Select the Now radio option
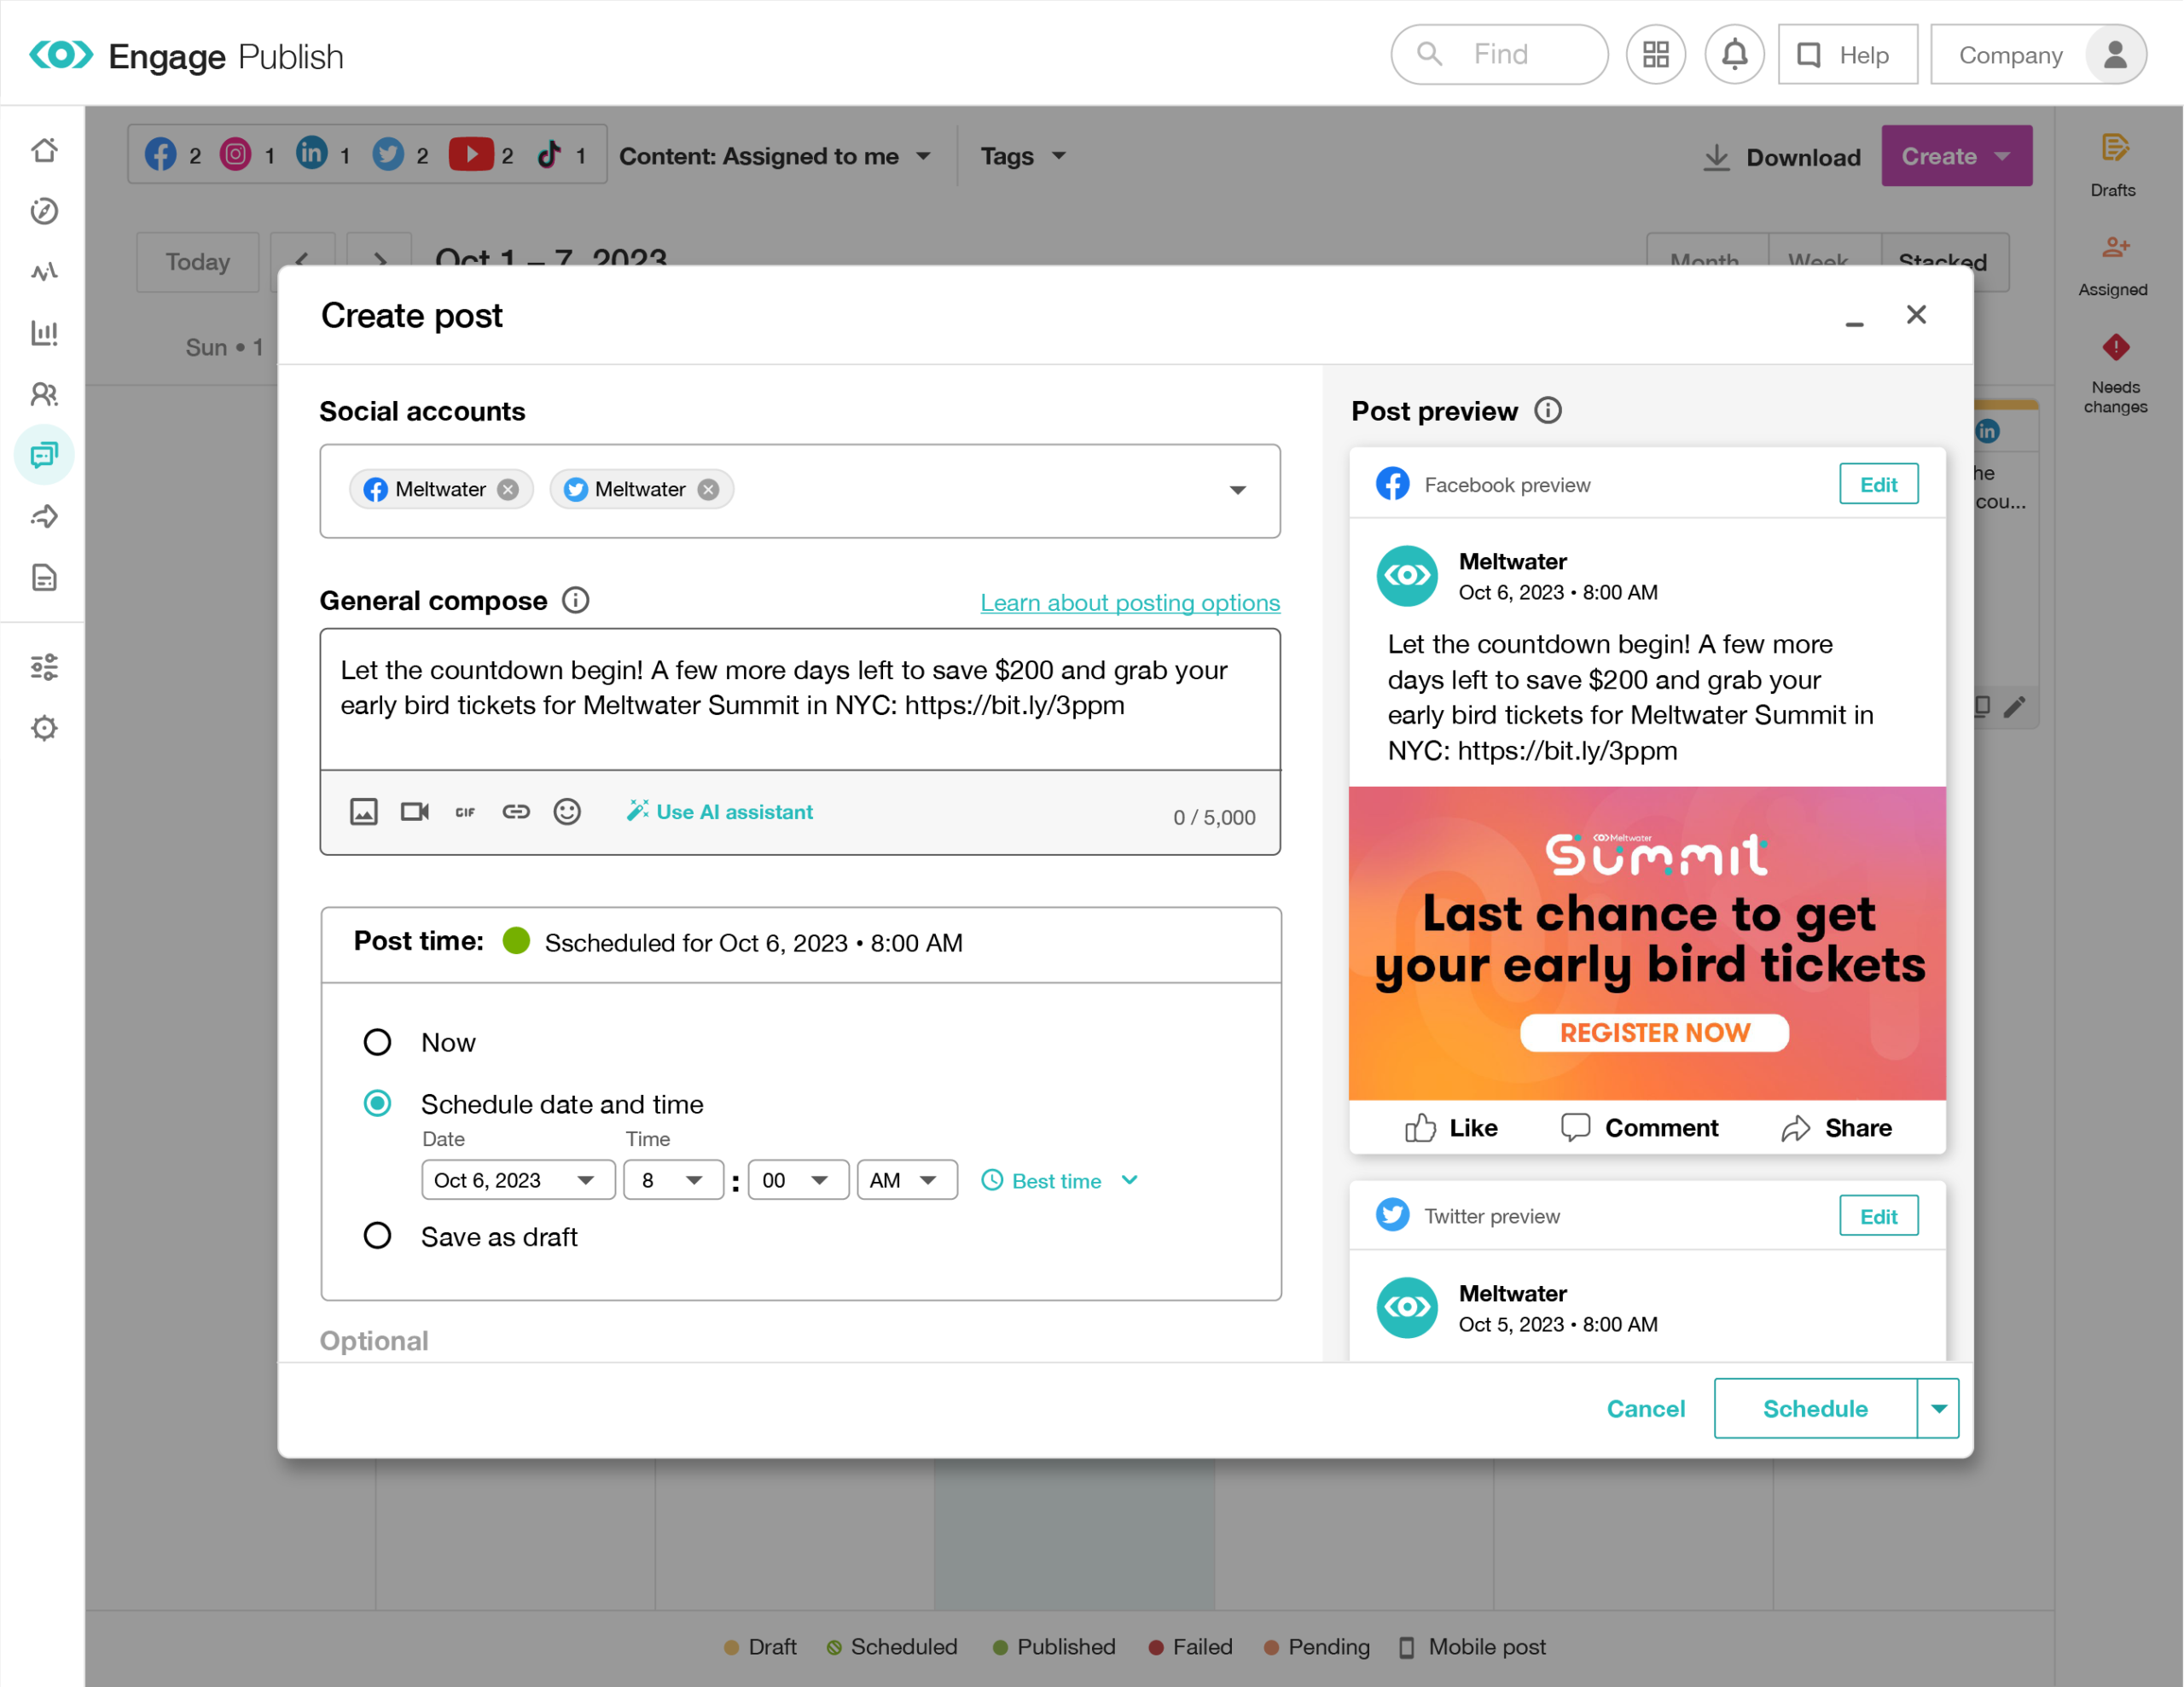This screenshot has width=2184, height=1687. (x=377, y=1042)
